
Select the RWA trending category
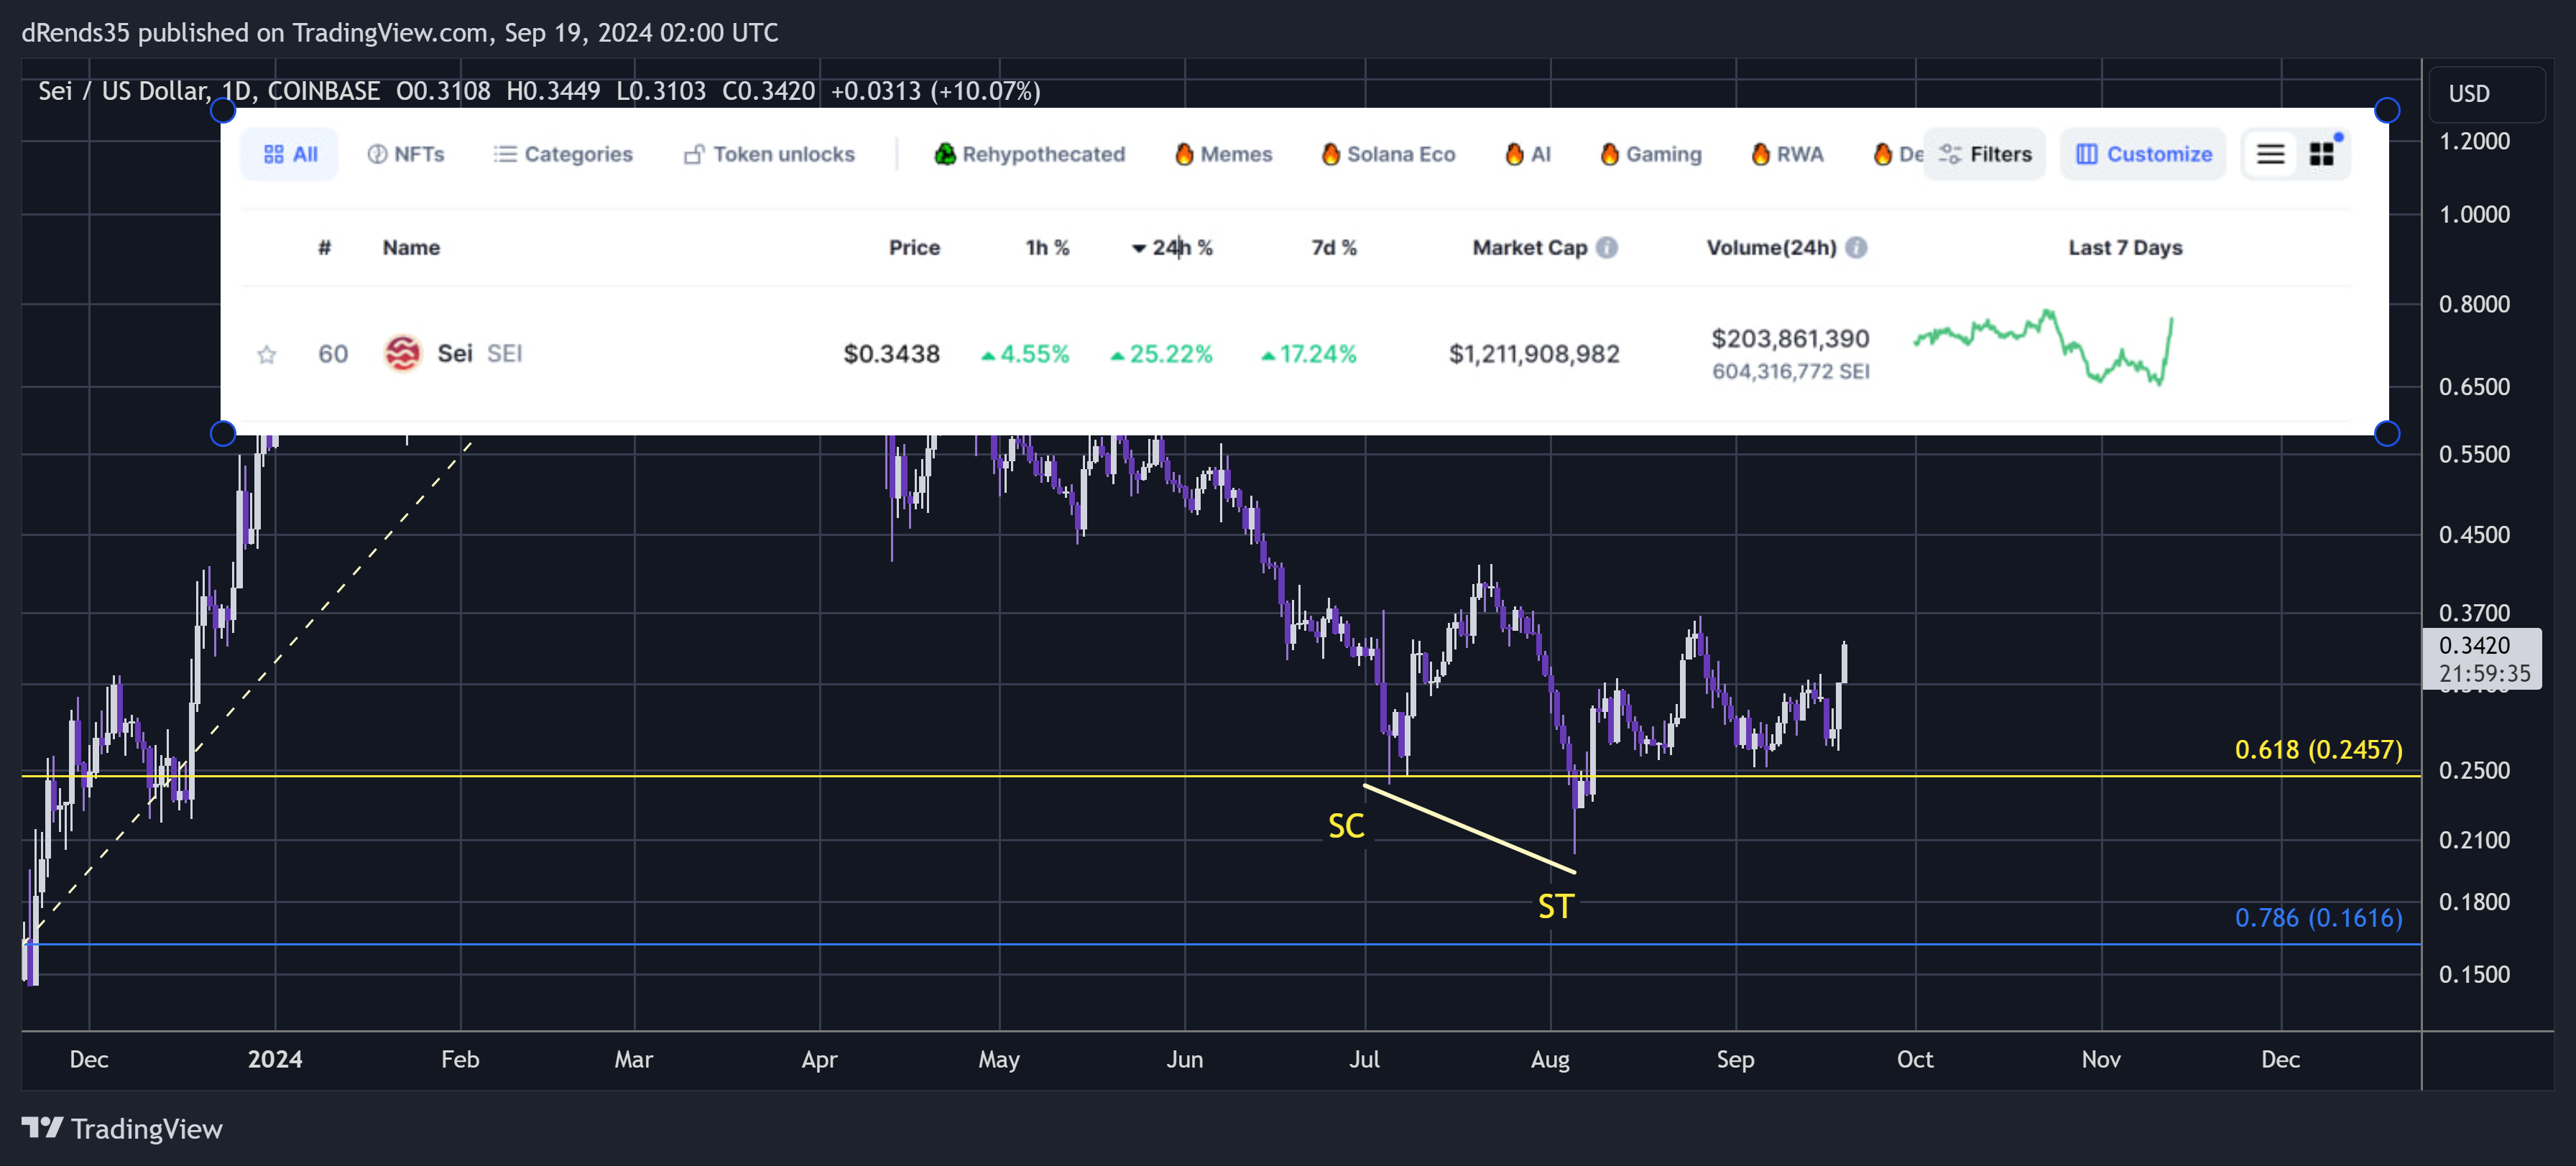pyautogui.click(x=1788, y=154)
